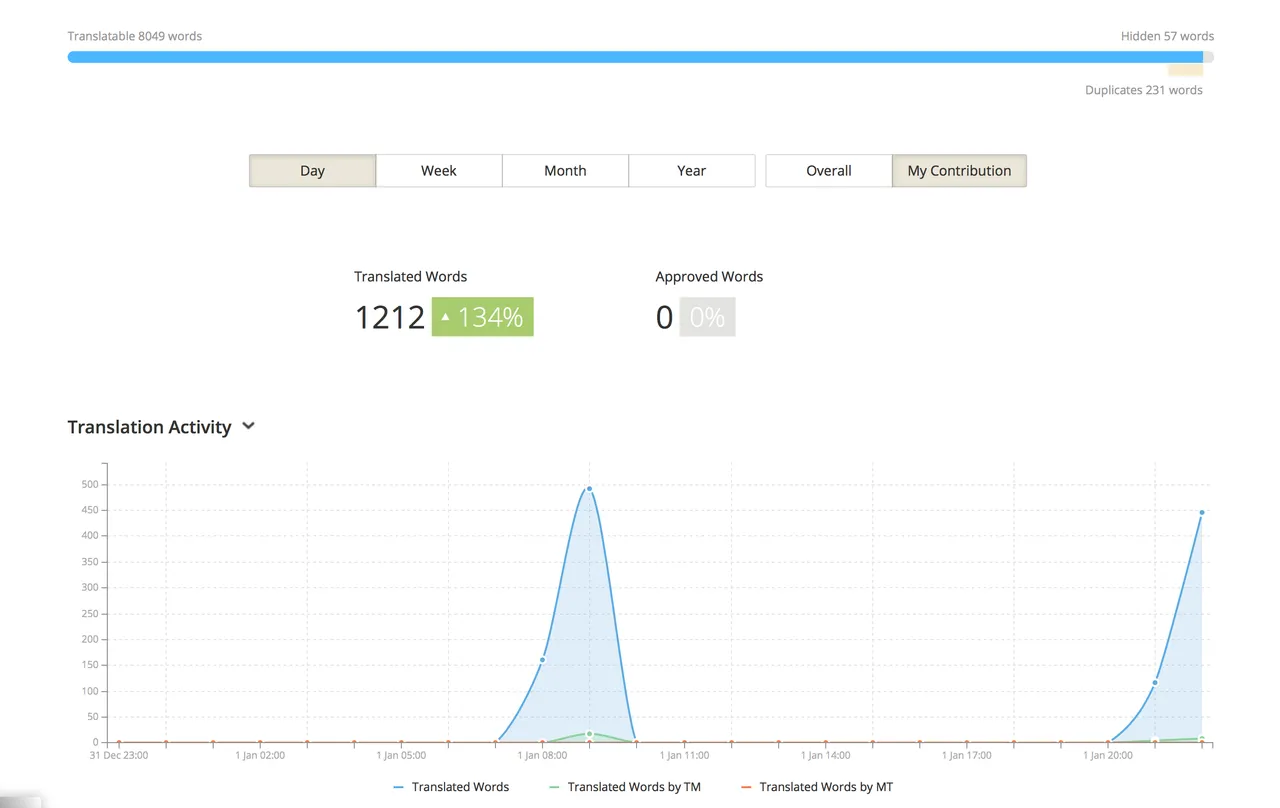This screenshot has width=1280, height=808.
Task: Click the blue data point near 115
Action: 1155,683
